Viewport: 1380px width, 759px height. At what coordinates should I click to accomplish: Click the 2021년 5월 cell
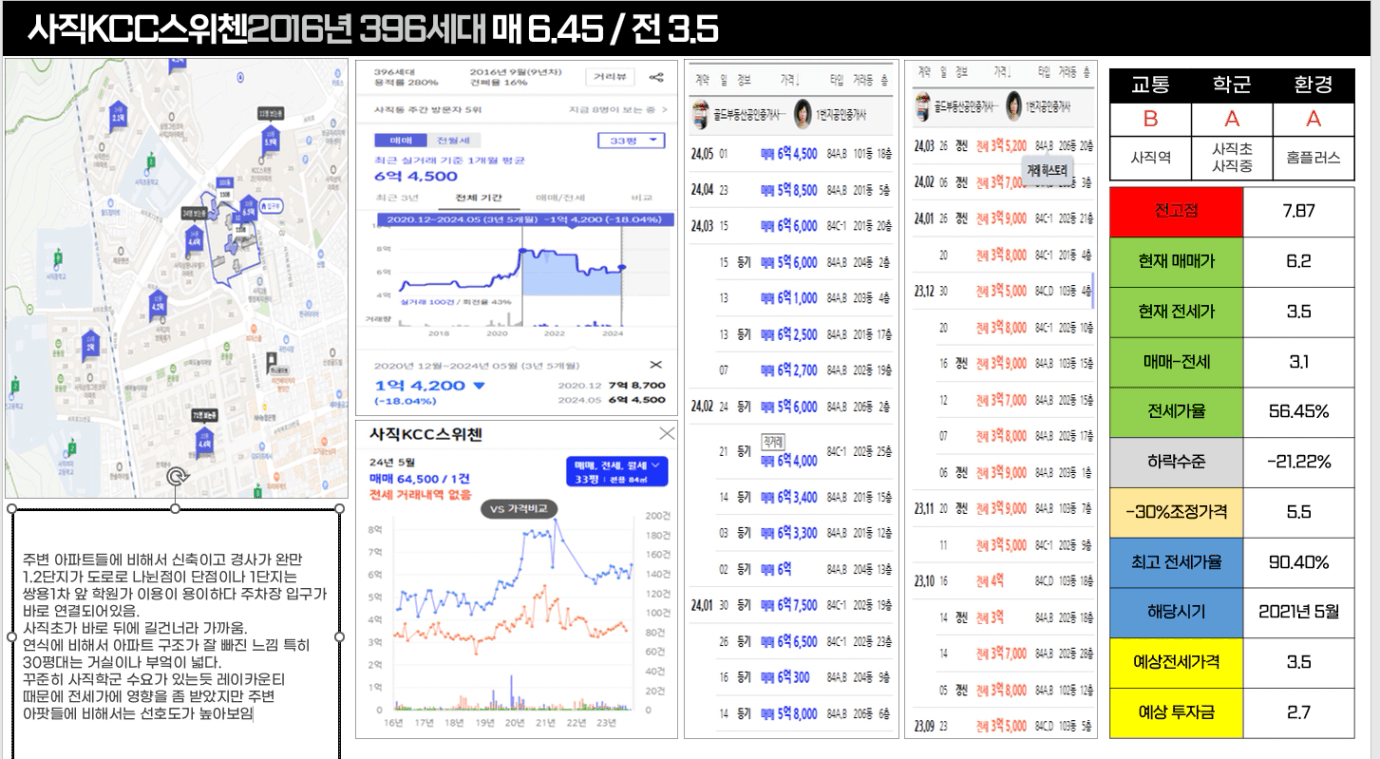coord(1299,612)
